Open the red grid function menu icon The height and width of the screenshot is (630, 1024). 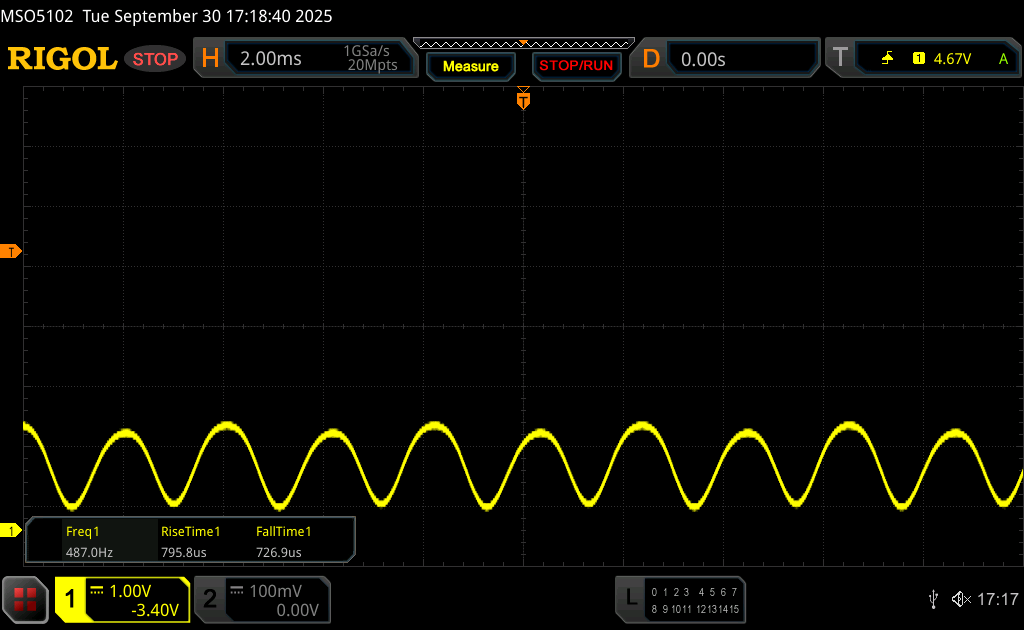(x=25, y=599)
